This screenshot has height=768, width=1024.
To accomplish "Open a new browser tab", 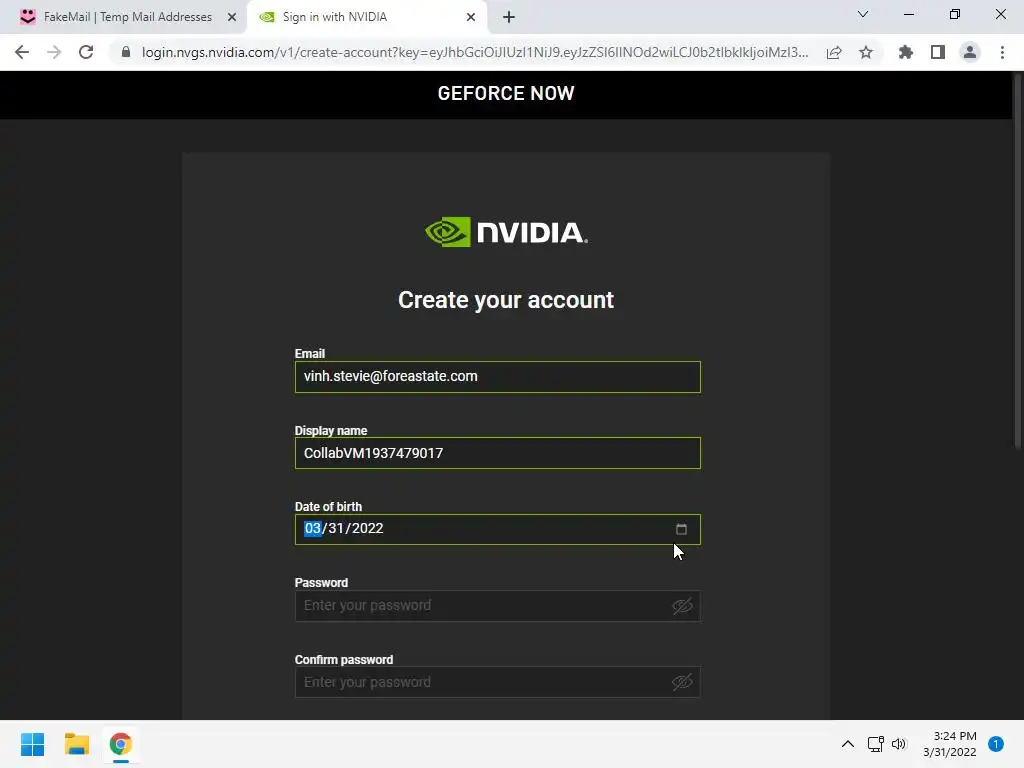I will point(509,17).
